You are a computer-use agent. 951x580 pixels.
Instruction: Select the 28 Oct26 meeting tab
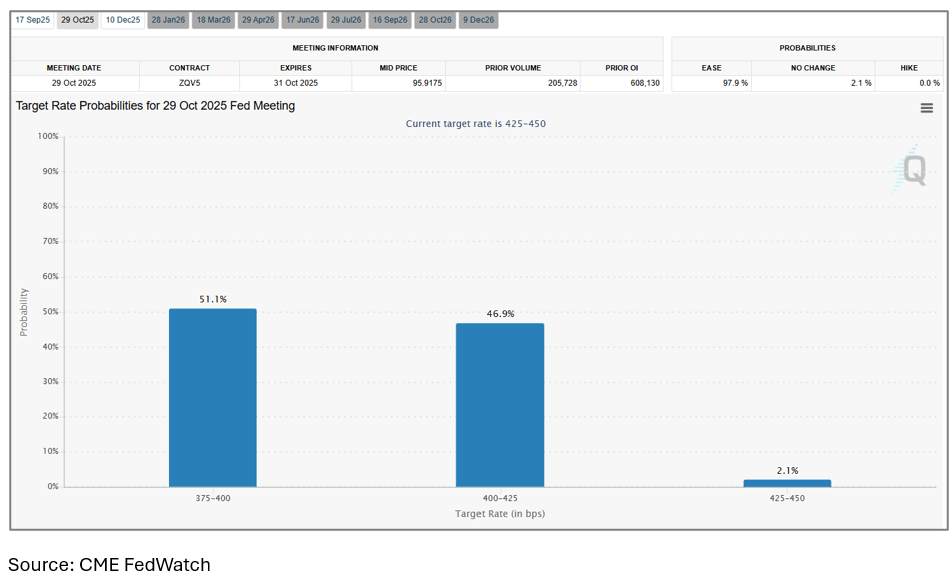click(x=435, y=20)
